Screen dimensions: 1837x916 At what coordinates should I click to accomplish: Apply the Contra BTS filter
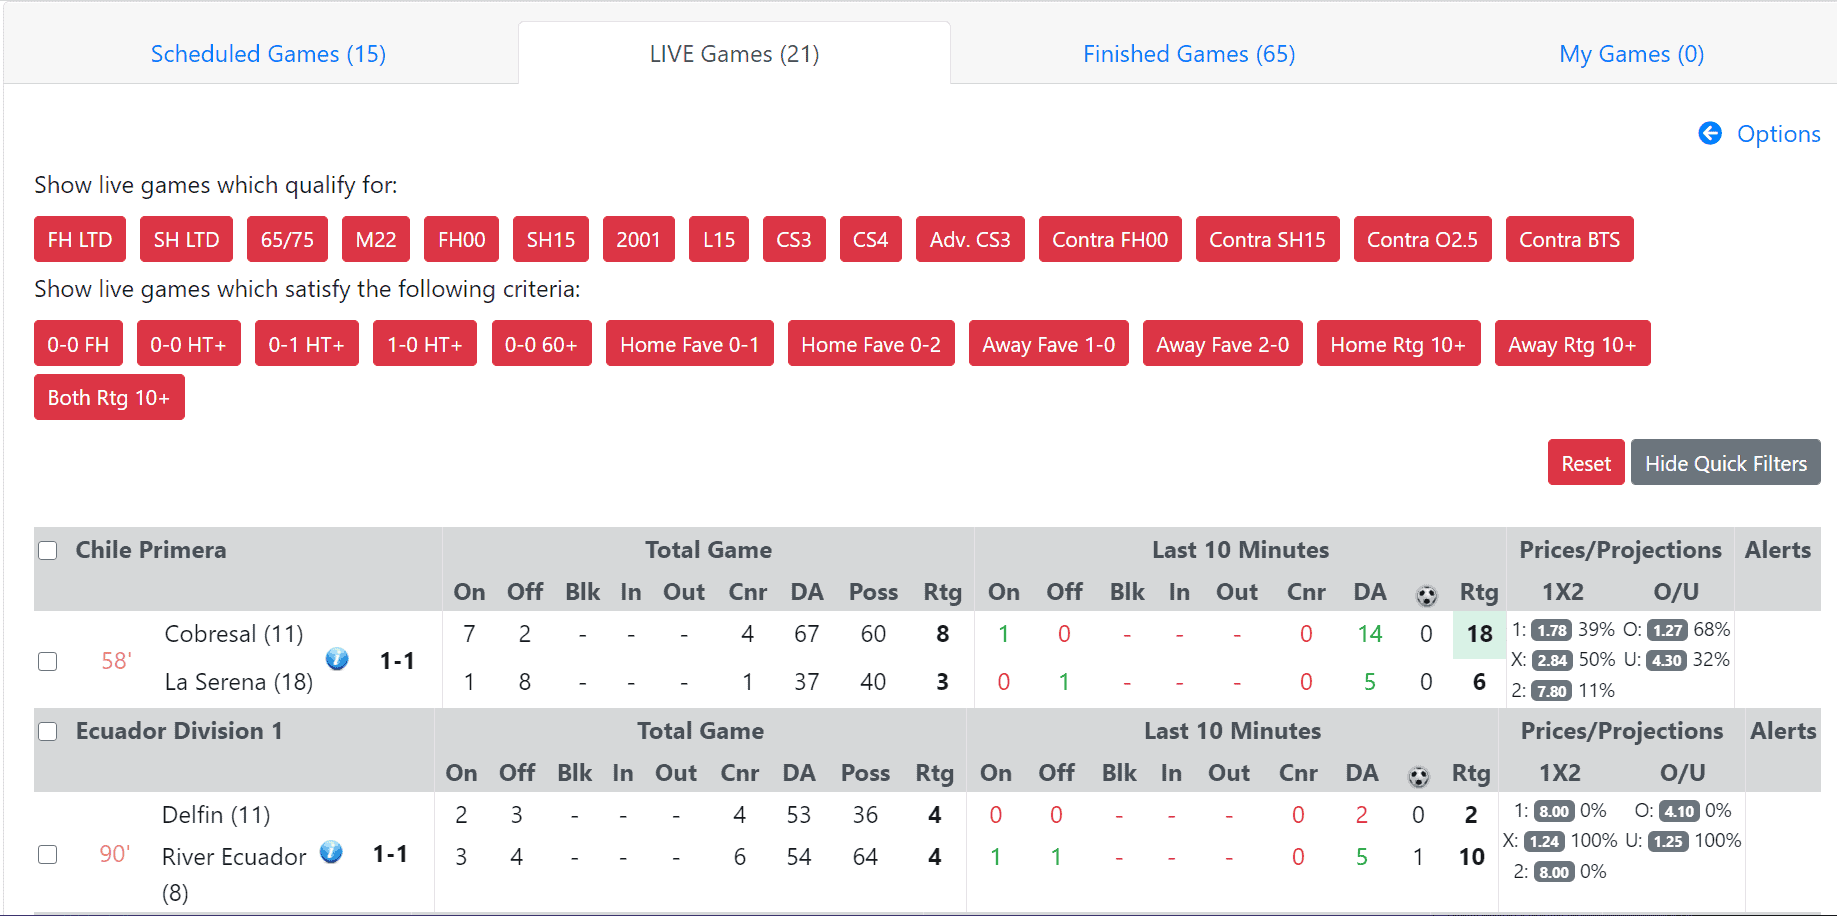[1569, 239]
